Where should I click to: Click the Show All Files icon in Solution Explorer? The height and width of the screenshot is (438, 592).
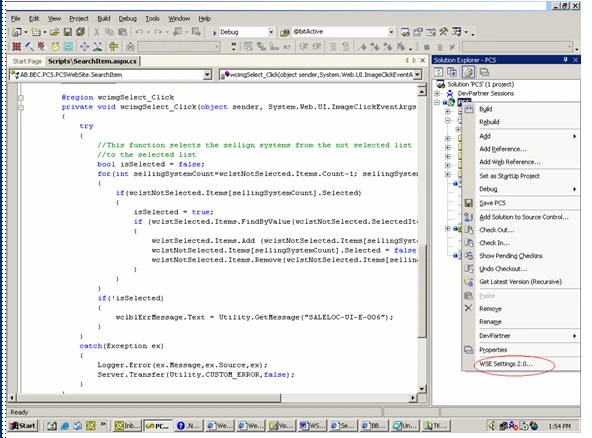(468, 72)
